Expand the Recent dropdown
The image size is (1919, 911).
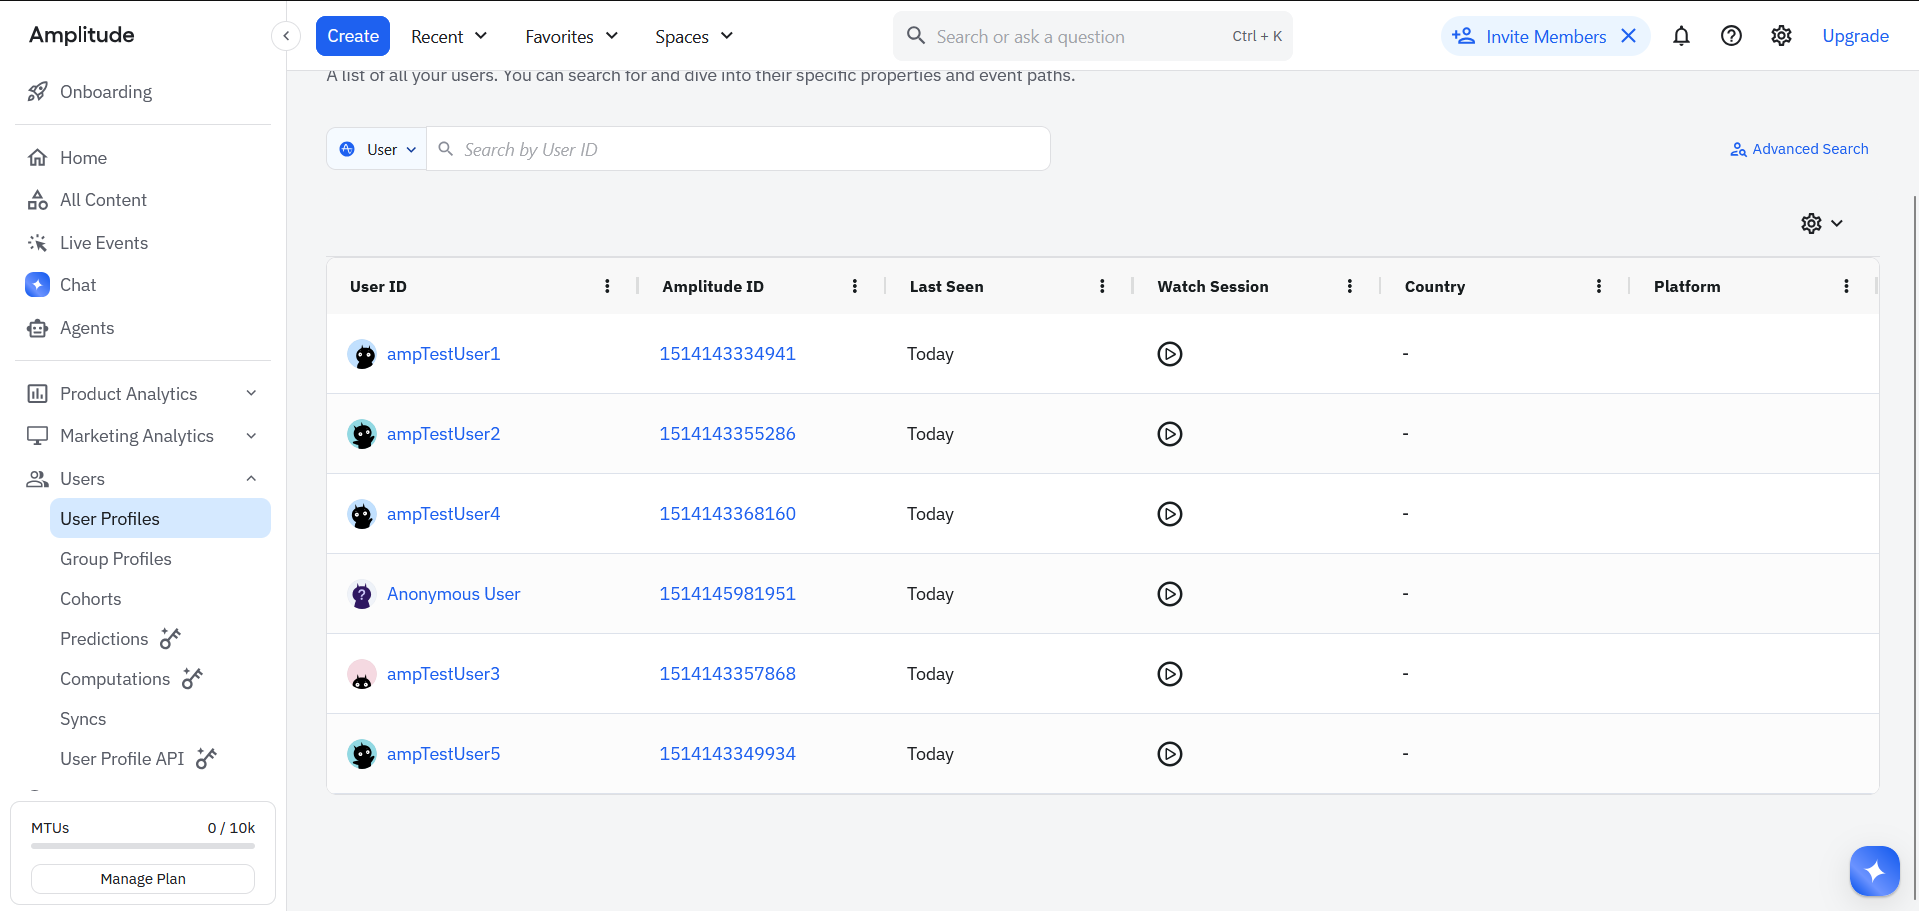[x=449, y=36]
